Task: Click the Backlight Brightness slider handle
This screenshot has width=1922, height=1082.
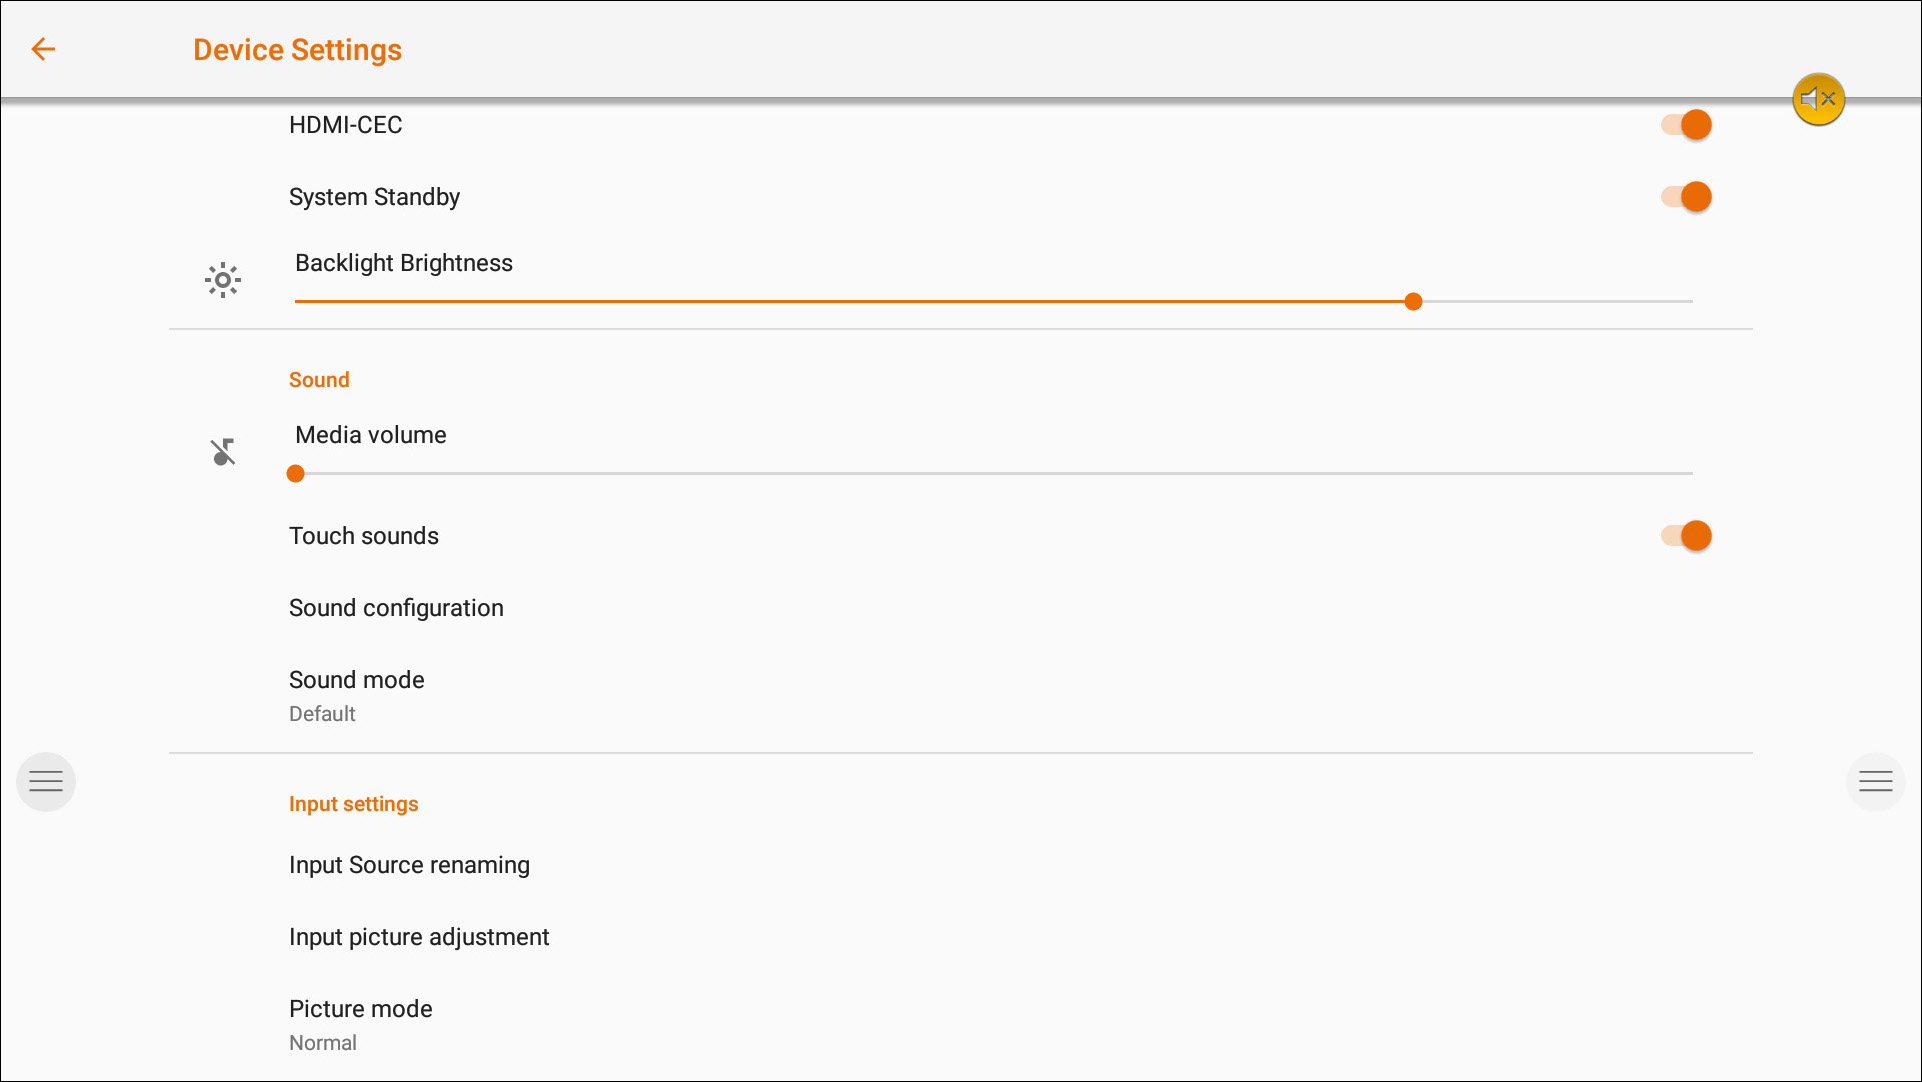Action: tap(1413, 301)
